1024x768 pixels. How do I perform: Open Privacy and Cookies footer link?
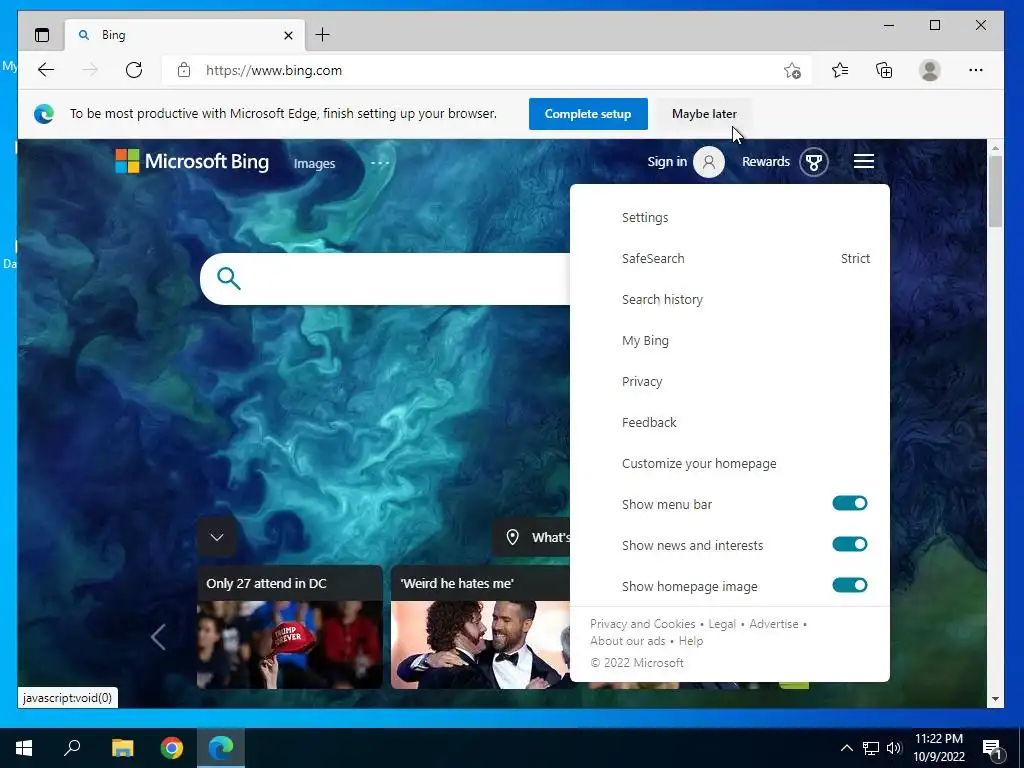tap(643, 624)
